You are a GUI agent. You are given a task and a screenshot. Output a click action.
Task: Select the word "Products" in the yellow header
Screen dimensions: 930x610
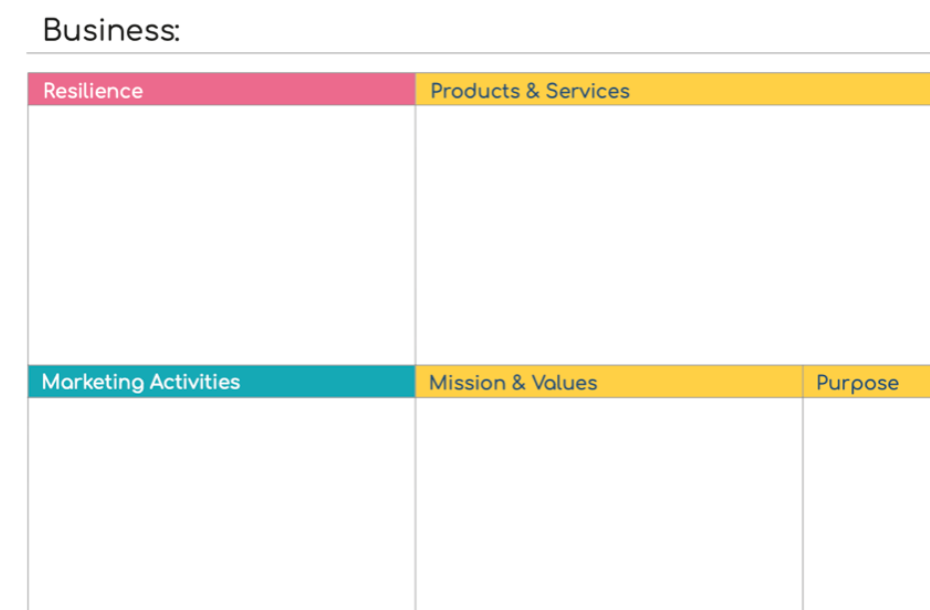(x=475, y=91)
